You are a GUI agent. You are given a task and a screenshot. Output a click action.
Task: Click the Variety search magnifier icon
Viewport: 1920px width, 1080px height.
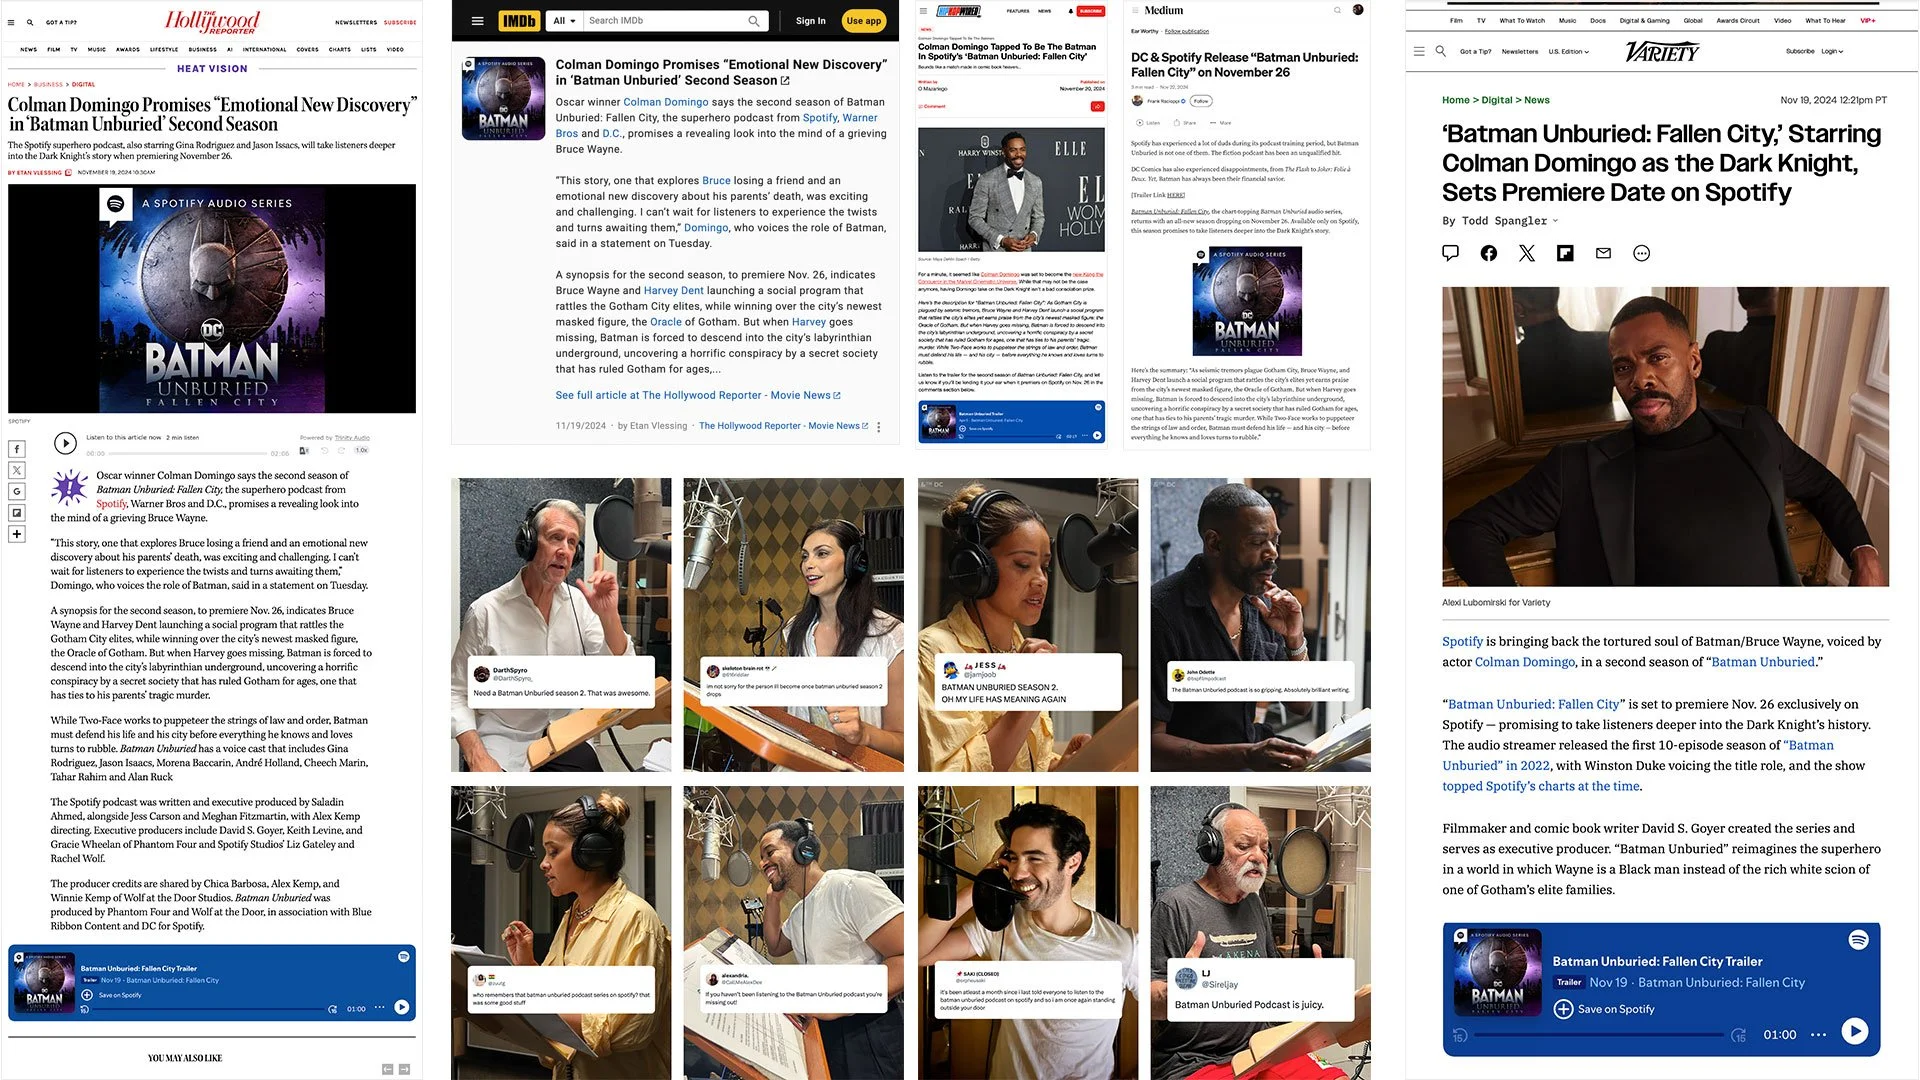pos(1440,51)
